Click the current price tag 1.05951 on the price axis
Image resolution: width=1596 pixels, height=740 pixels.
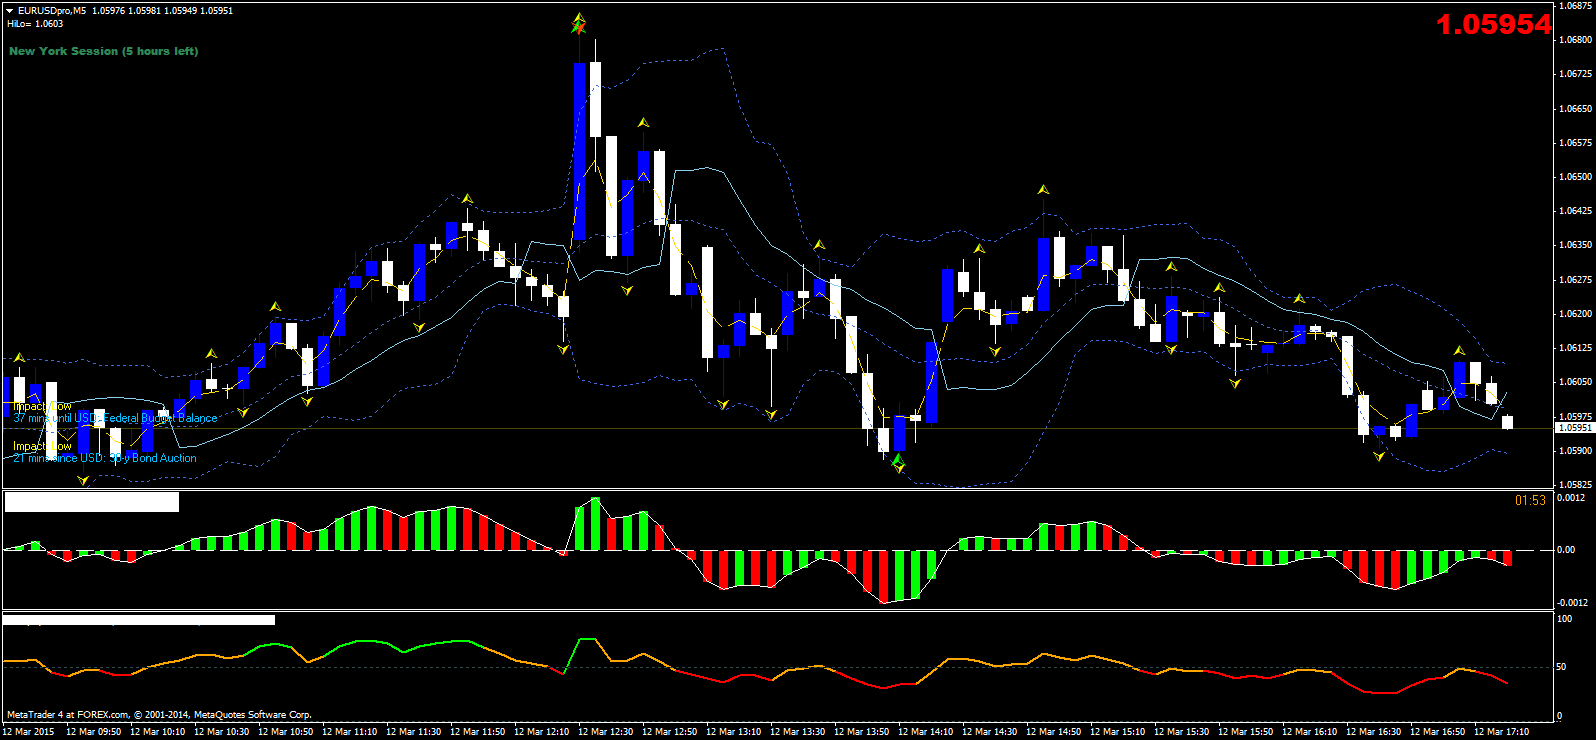point(1575,428)
